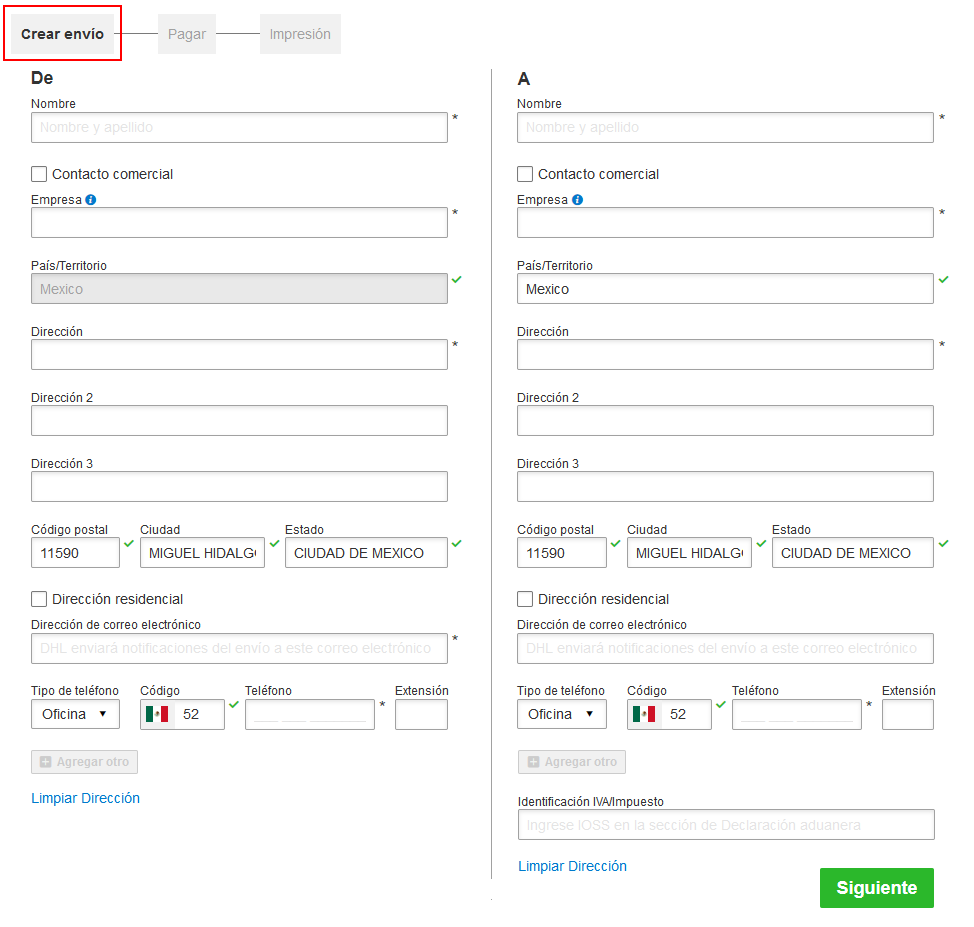Click sender Limpiar Dirección link
This screenshot has height=927, width=974.
click(85, 798)
